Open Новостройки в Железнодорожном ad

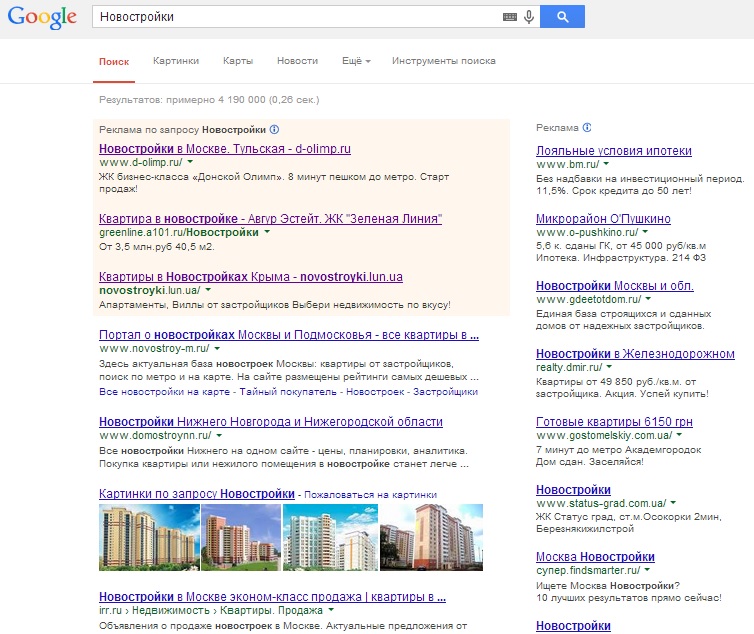click(635, 354)
